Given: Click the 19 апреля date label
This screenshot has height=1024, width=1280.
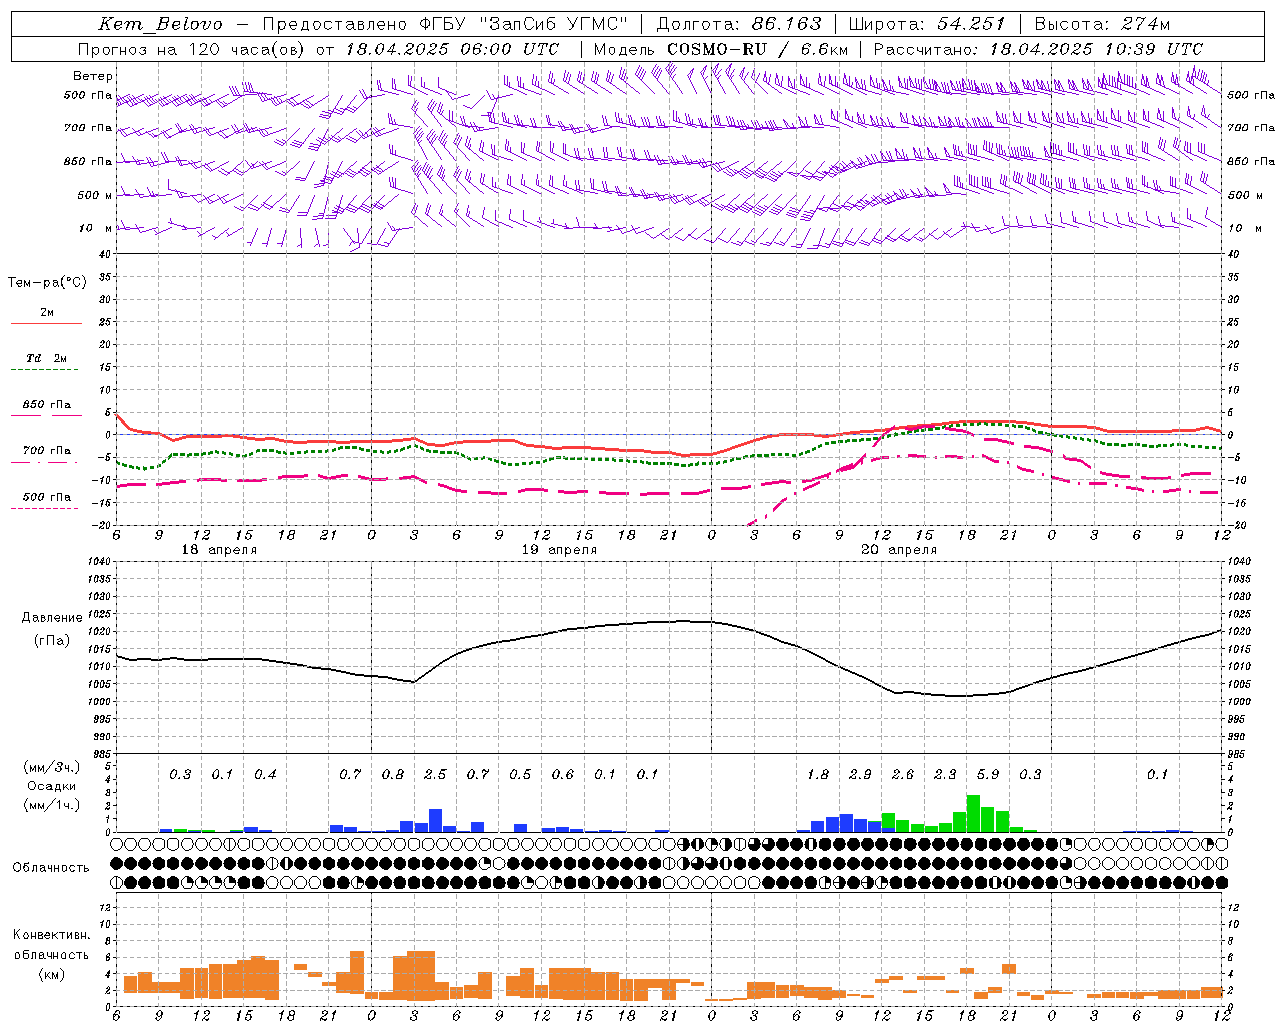Looking at the screenshot, I should pos(559,550).
